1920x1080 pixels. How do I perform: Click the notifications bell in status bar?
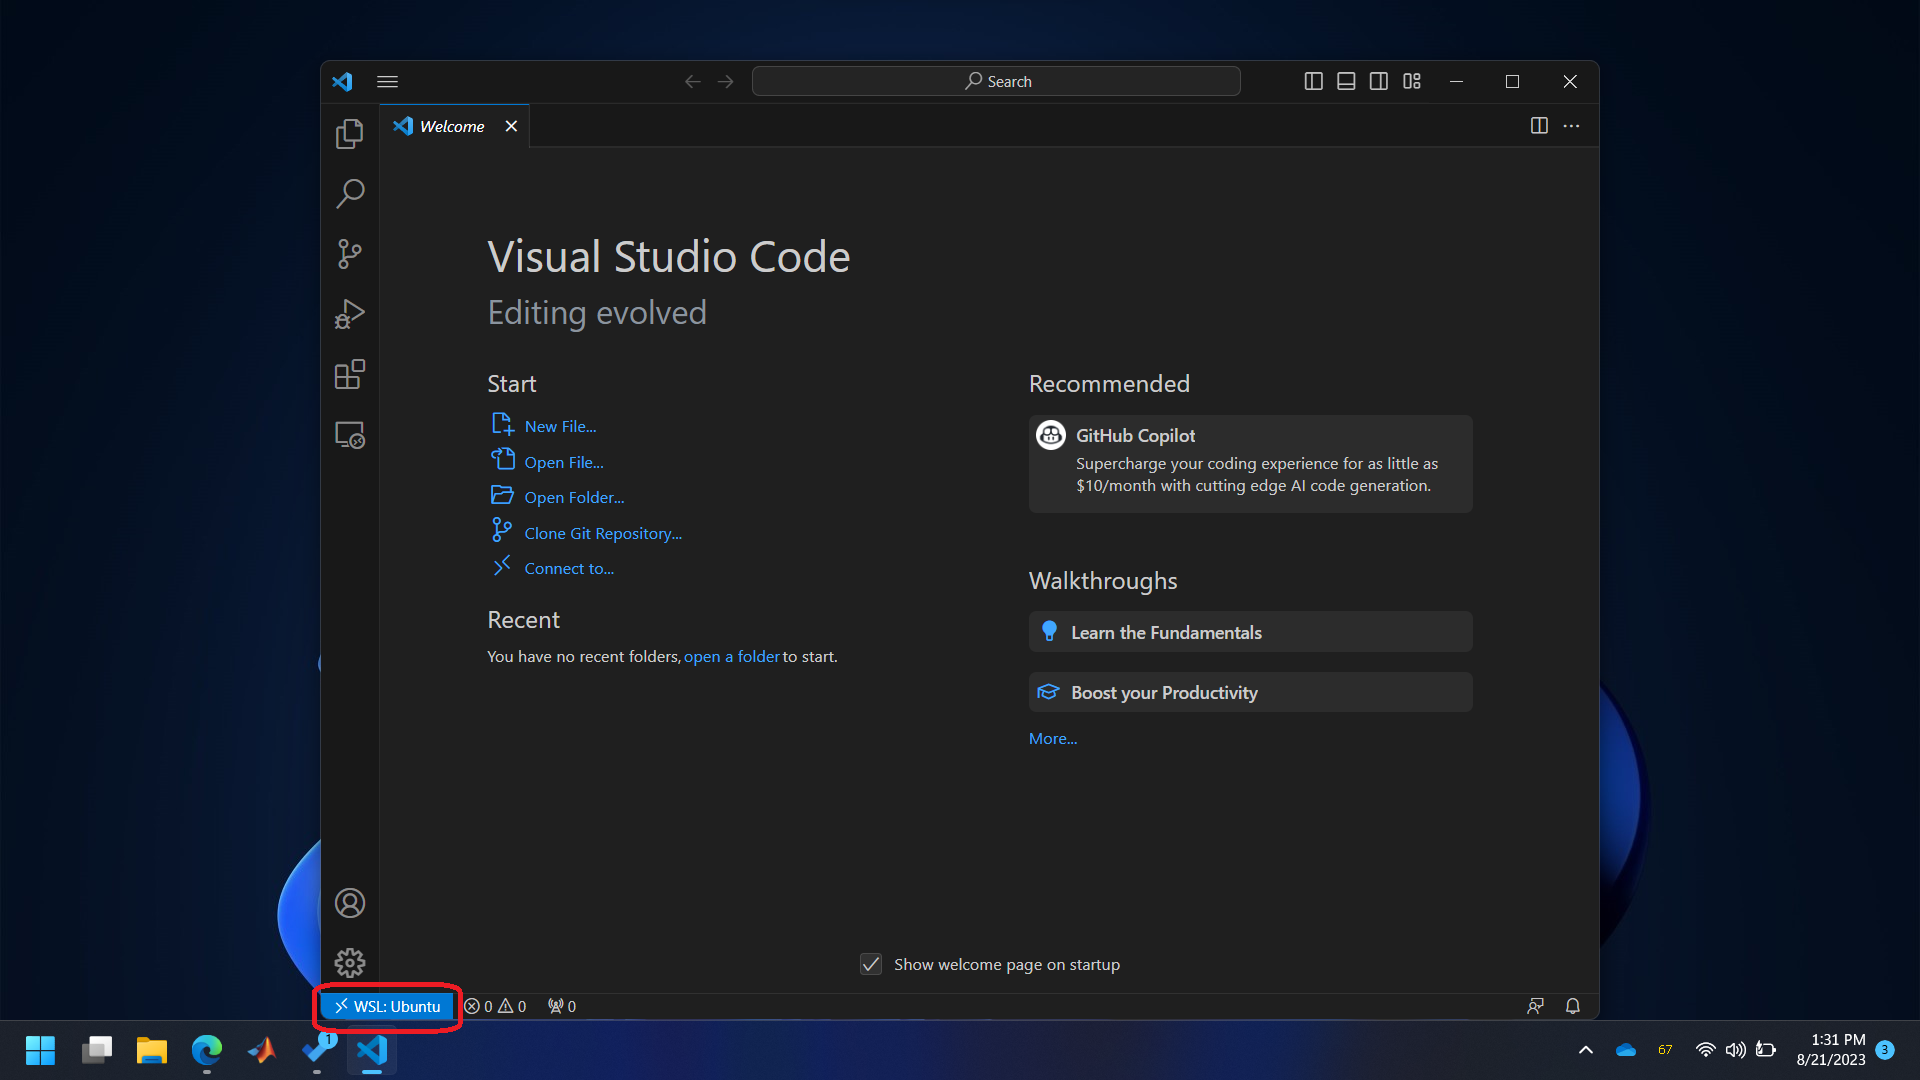[1572, 1006]
